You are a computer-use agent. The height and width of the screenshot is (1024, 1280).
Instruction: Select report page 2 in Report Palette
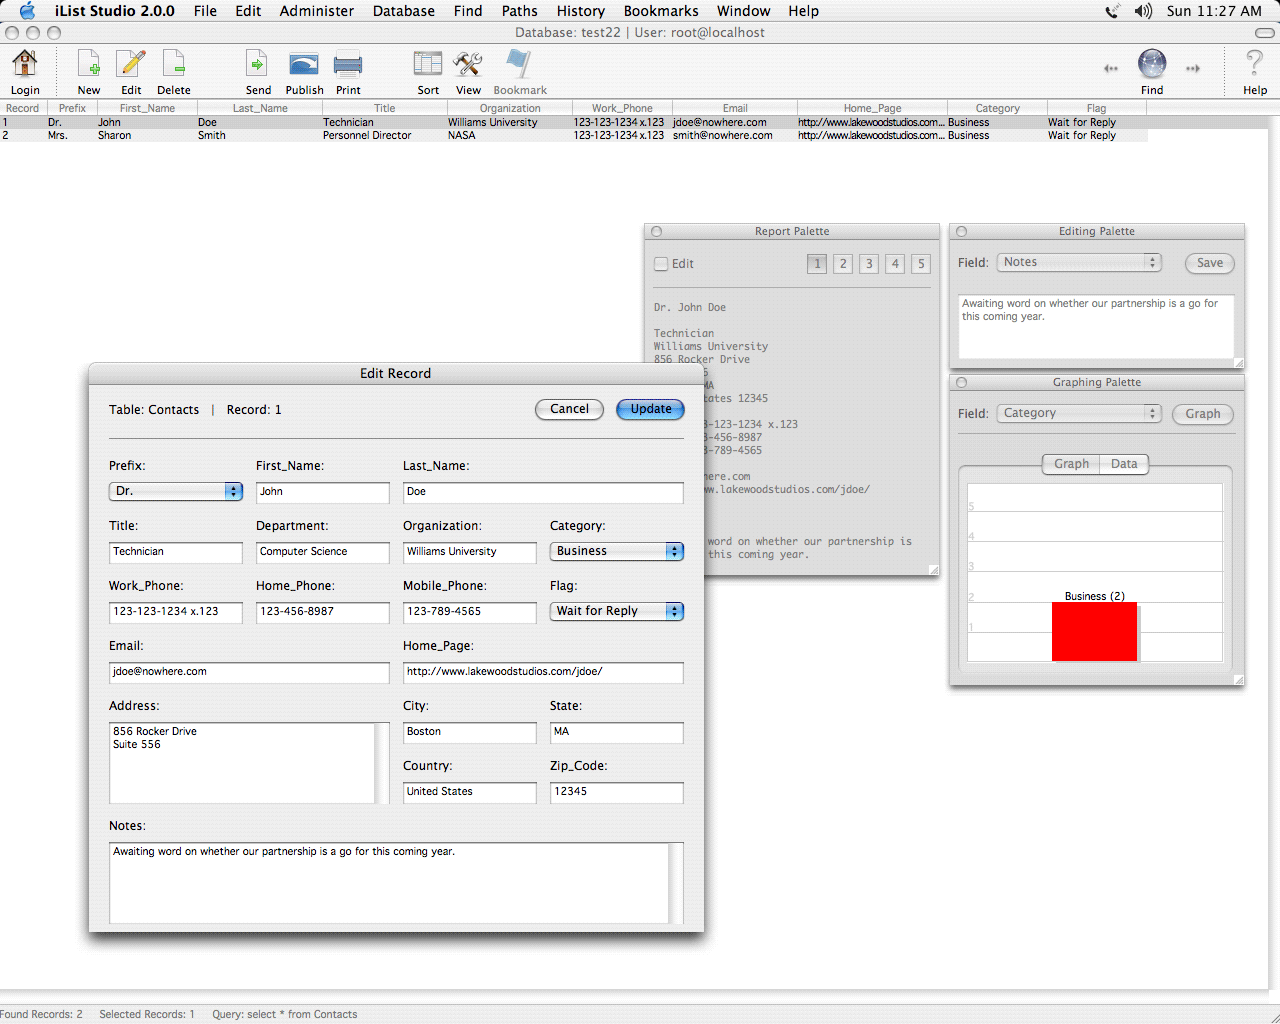pyautogui.click(x=843, y=264)
